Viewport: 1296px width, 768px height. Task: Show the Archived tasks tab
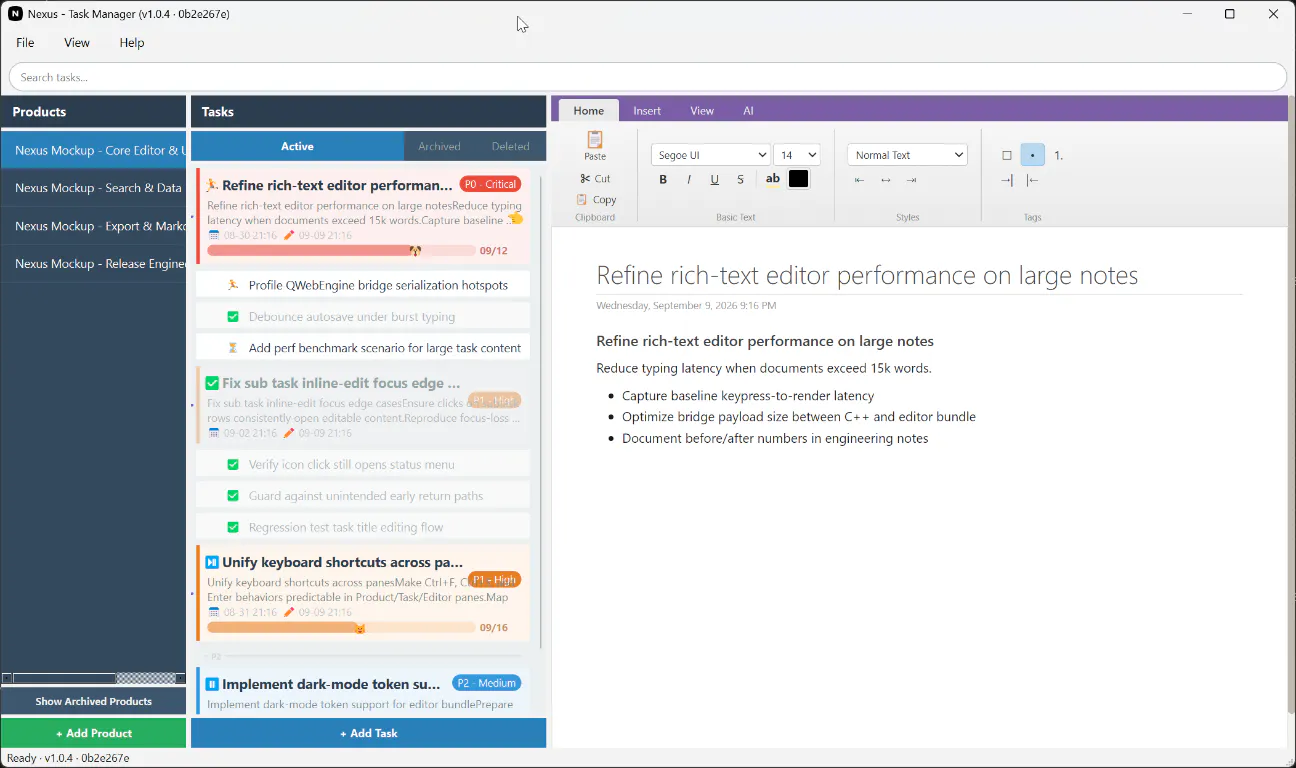tap(439, 146)
